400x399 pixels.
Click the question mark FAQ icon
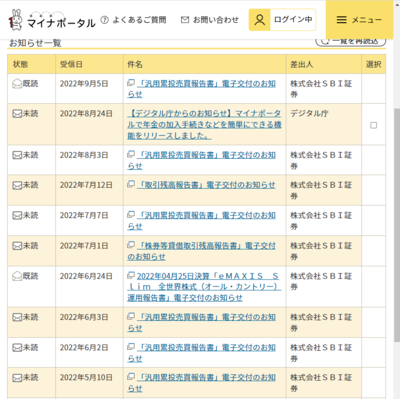[x=104, y=20]
